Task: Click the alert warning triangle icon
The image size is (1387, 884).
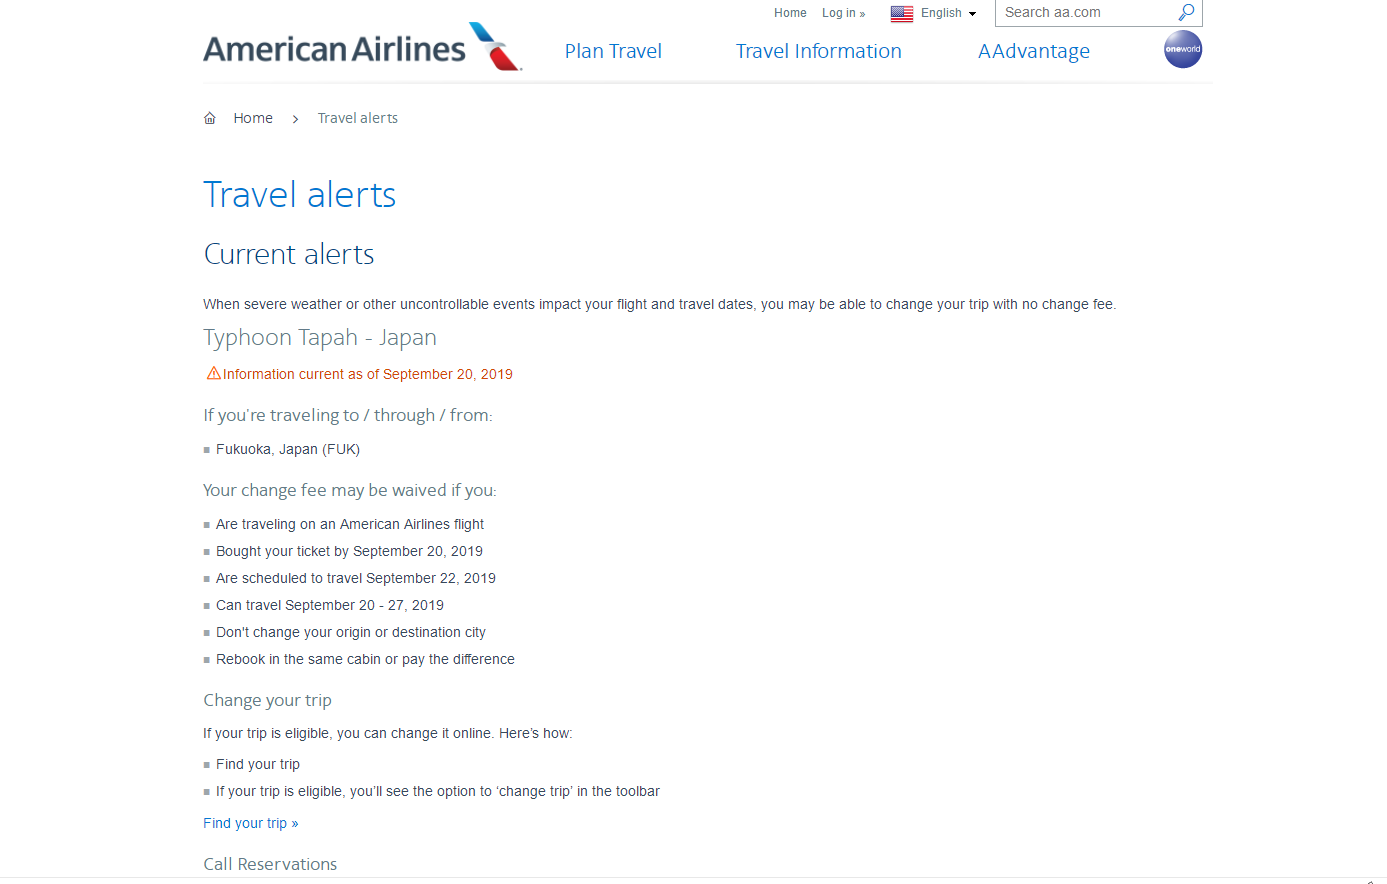Action: tap(213, 373)
